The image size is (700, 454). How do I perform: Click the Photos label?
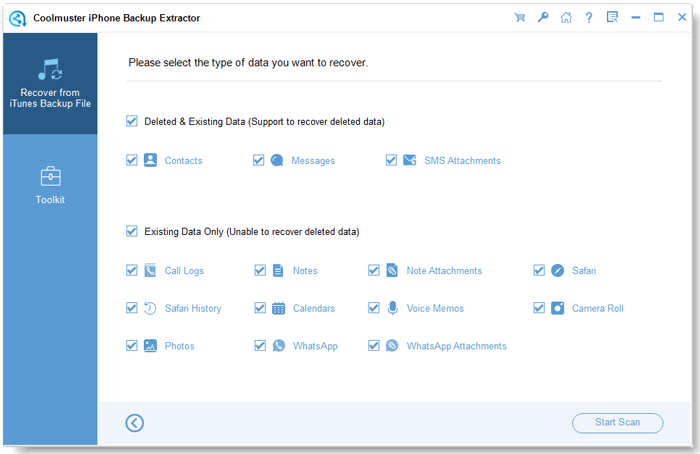[179, 346]
